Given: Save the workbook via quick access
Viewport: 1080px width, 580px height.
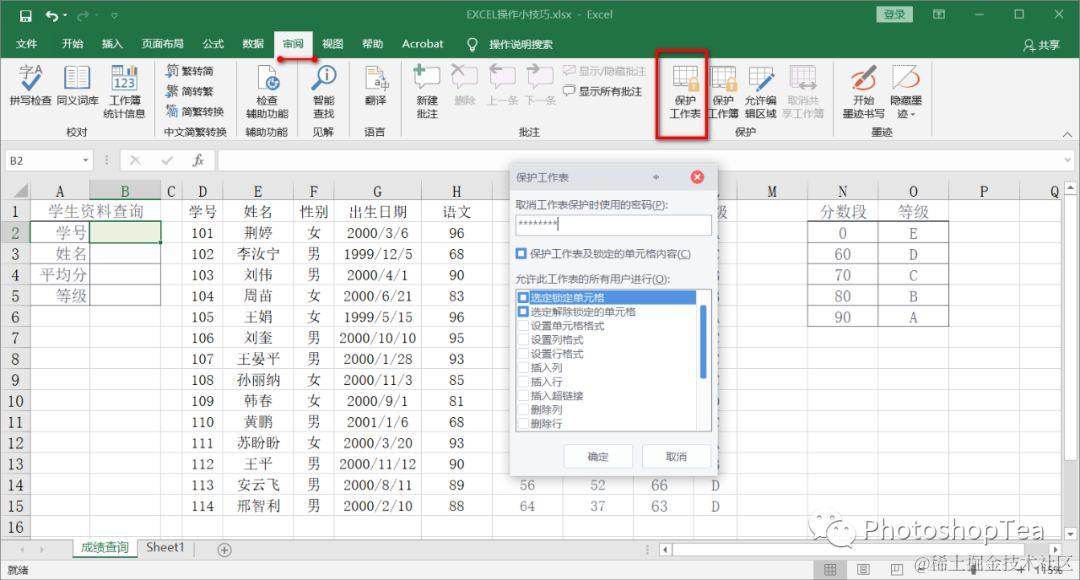Looking at the screenshot, I should (25, 15).
